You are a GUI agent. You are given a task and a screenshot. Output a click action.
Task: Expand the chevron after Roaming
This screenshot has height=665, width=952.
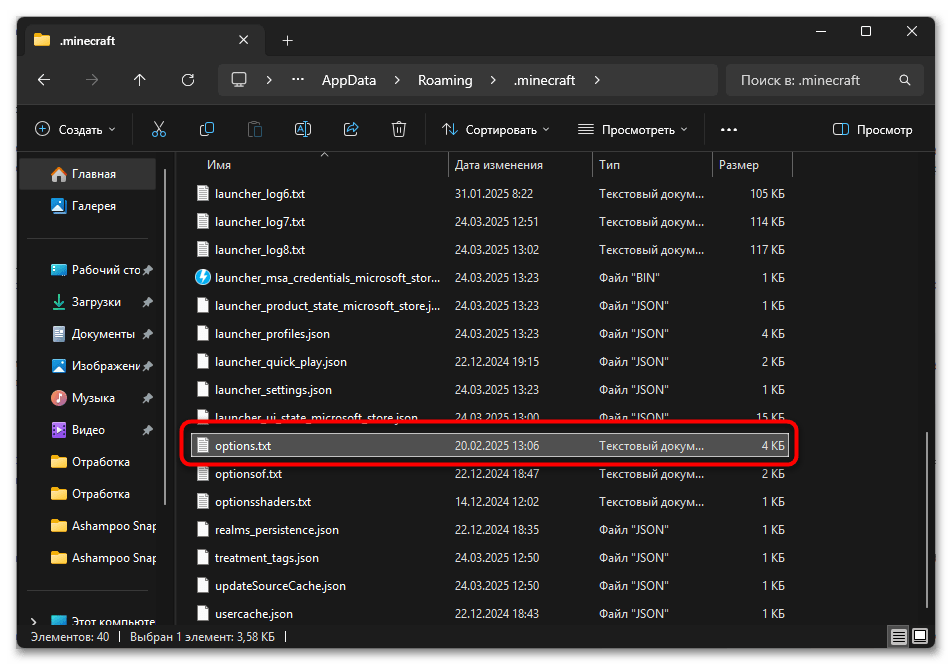click(493, 80)
